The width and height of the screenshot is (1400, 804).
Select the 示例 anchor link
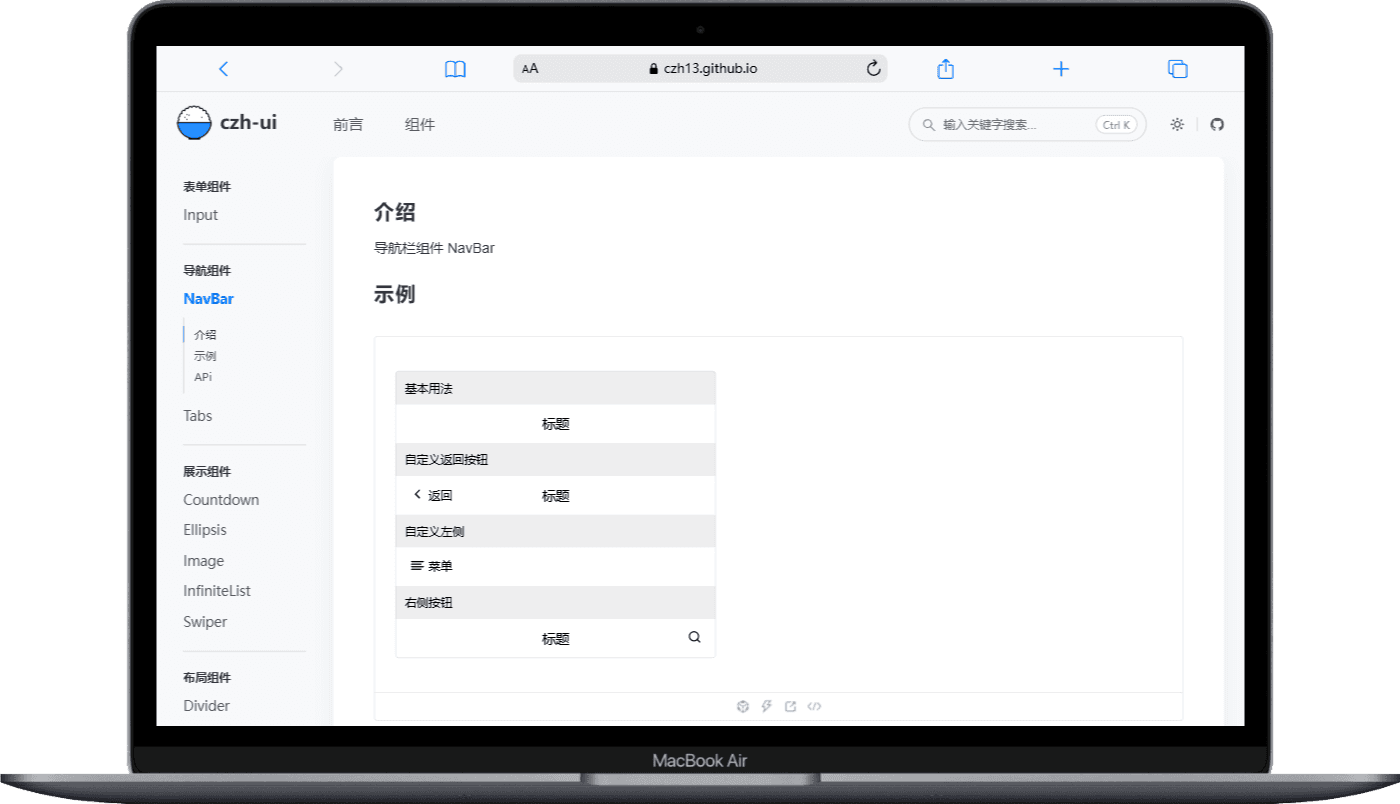[204, 355]
